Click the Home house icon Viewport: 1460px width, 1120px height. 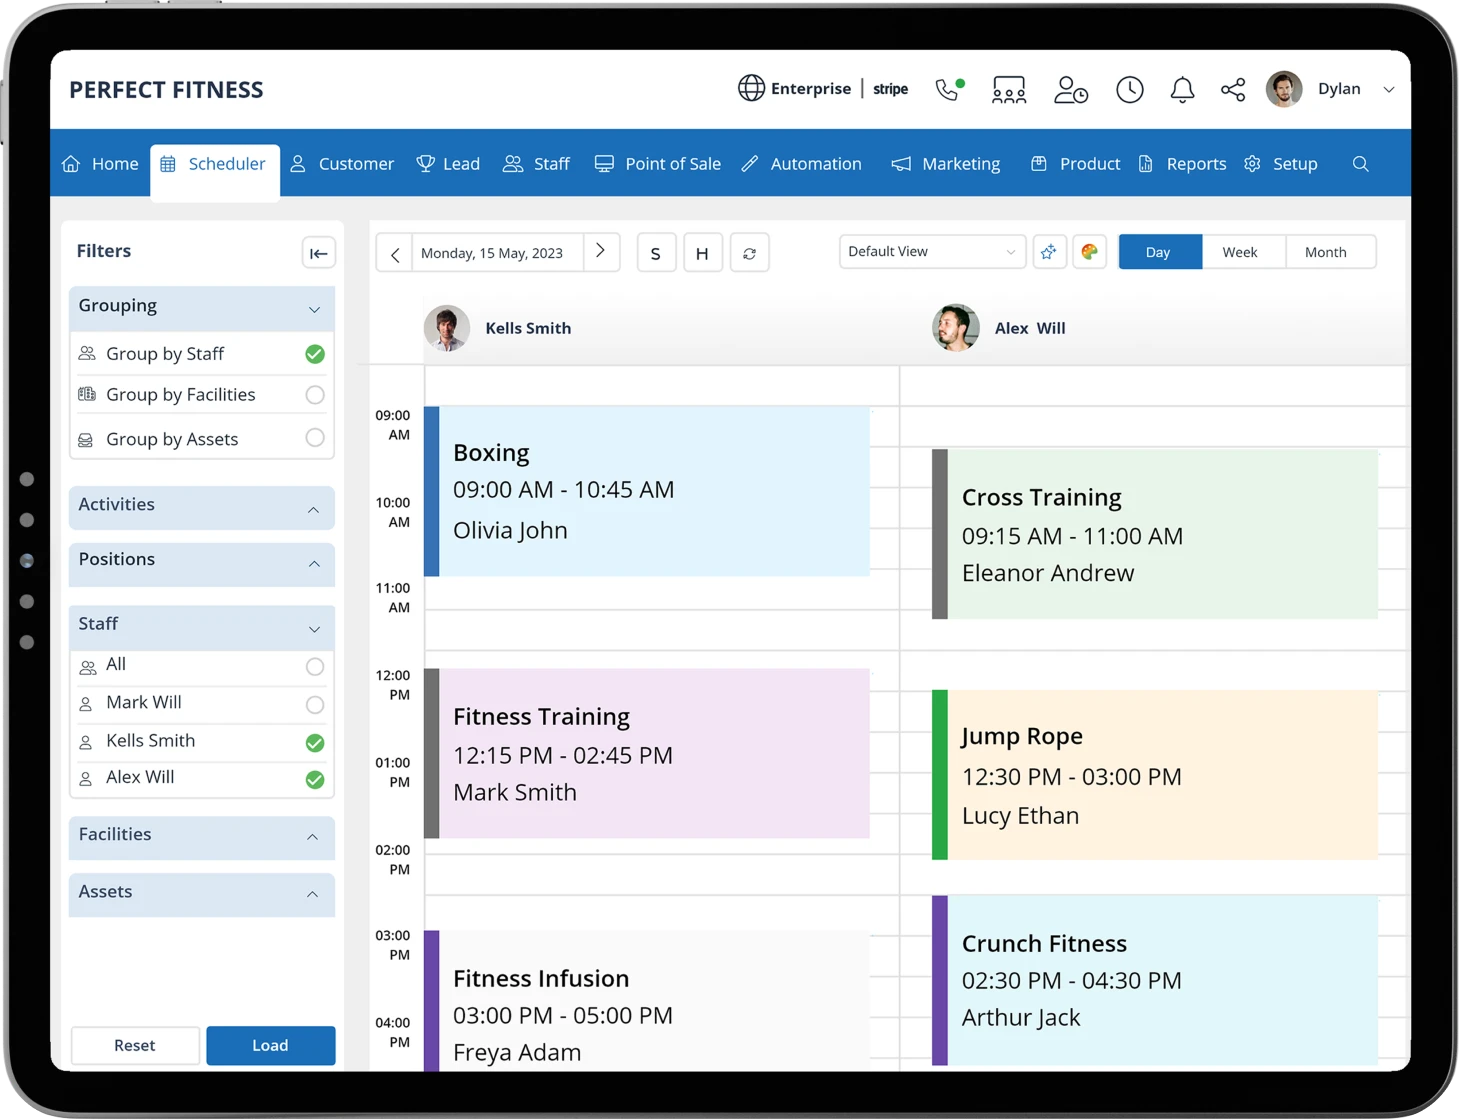click(71, 164)
